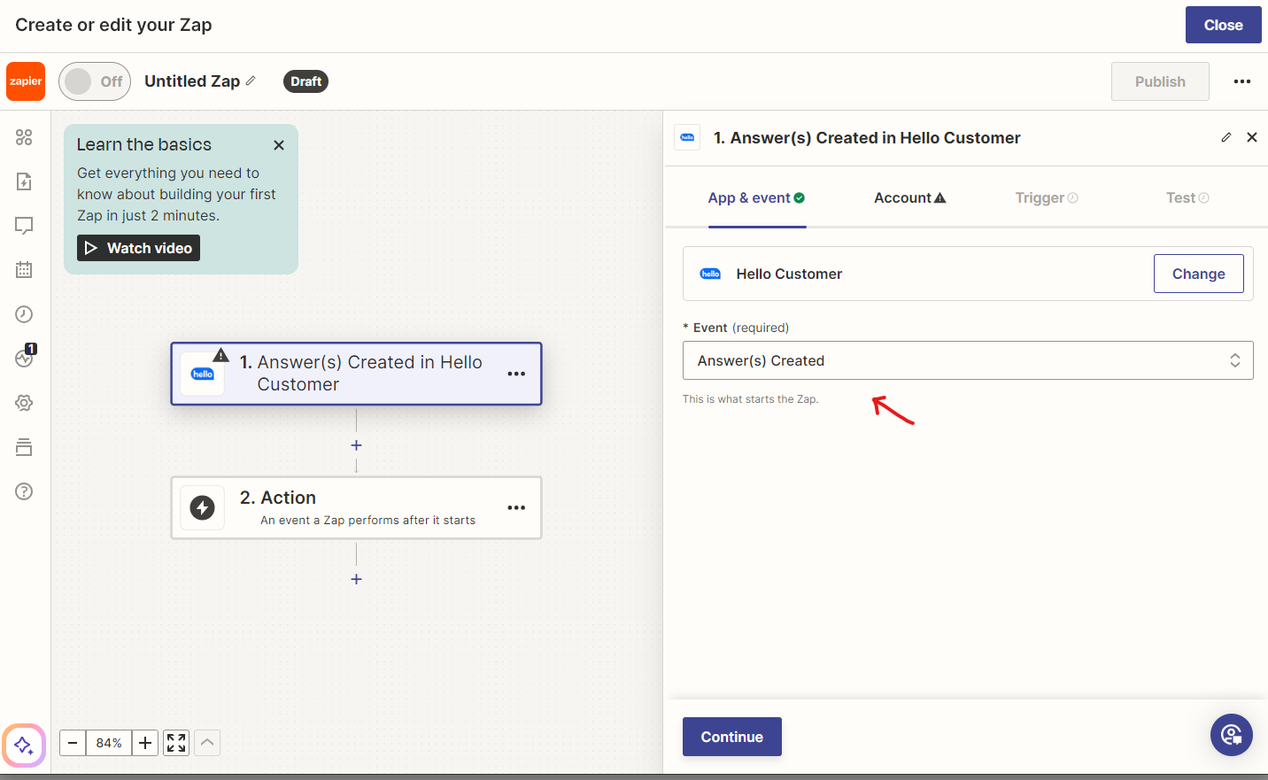Open the apps grid icon in sidebar
This screenshot has width=1268, height=780.
click(x=24, y=138)
